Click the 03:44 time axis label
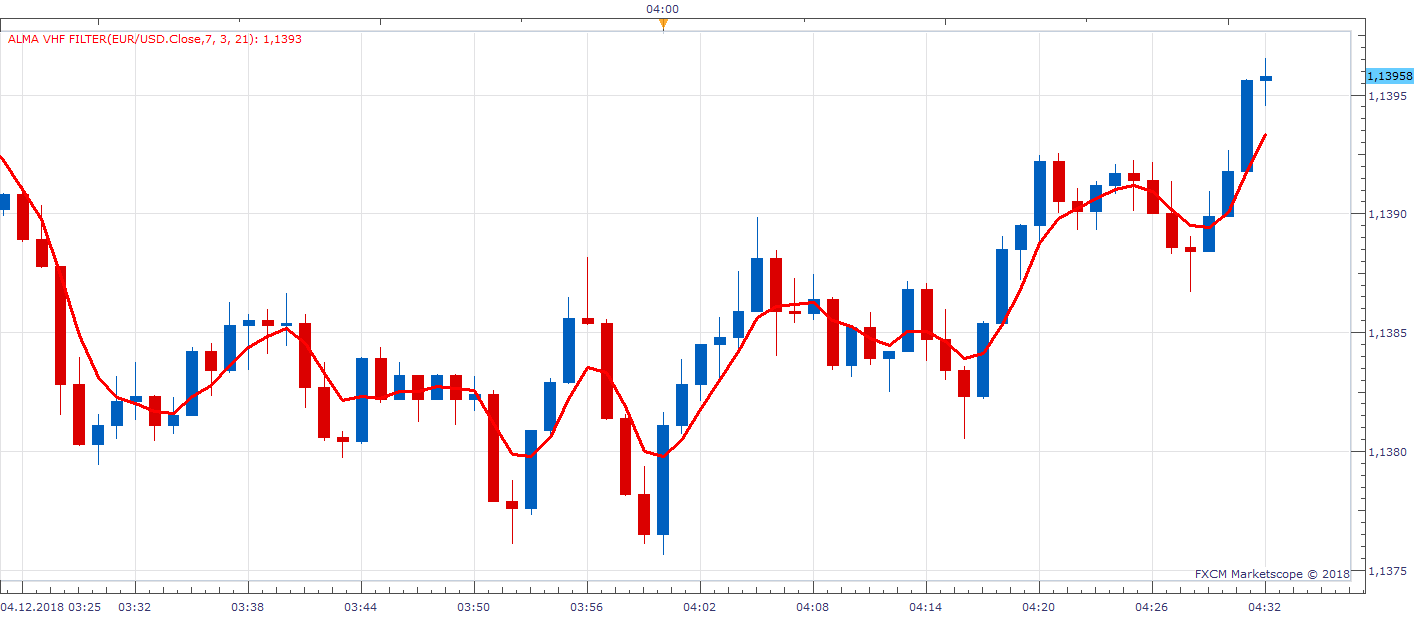Viewport: 1423px width, 619px height. (360, 607)
